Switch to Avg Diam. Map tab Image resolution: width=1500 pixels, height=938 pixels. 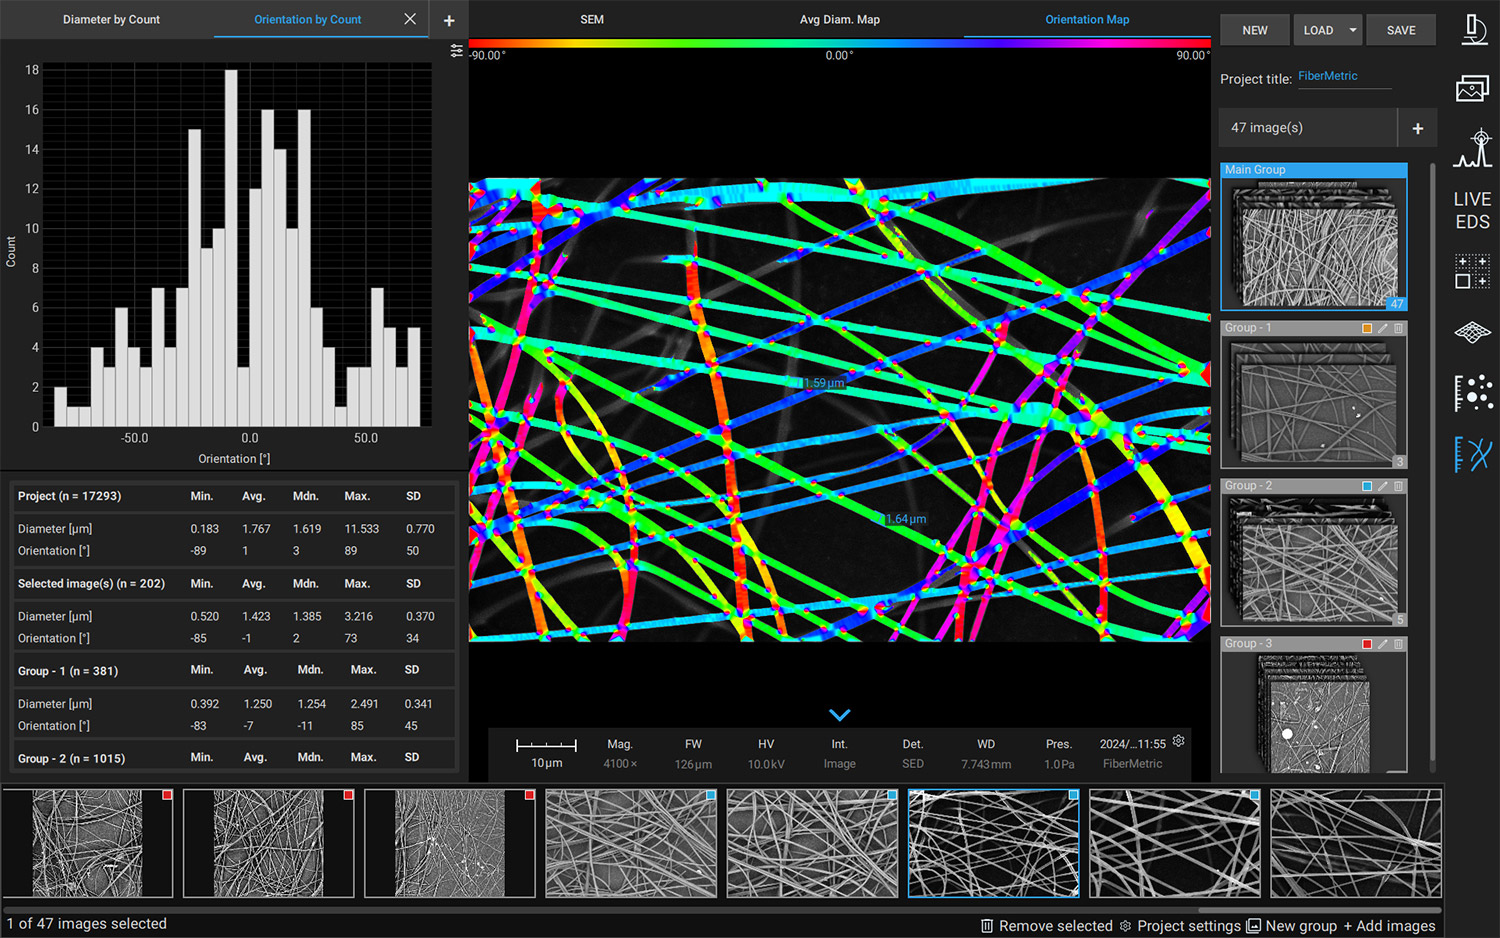point(839,20)
